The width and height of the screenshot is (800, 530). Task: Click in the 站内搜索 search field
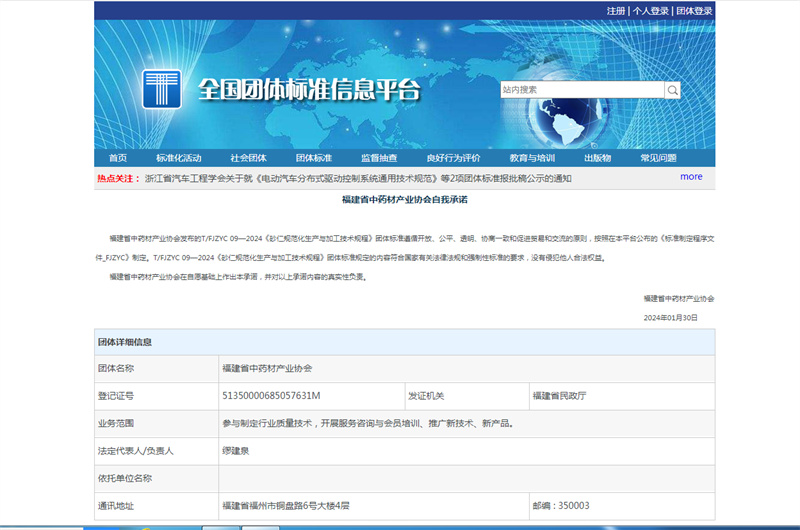(582, 90)
